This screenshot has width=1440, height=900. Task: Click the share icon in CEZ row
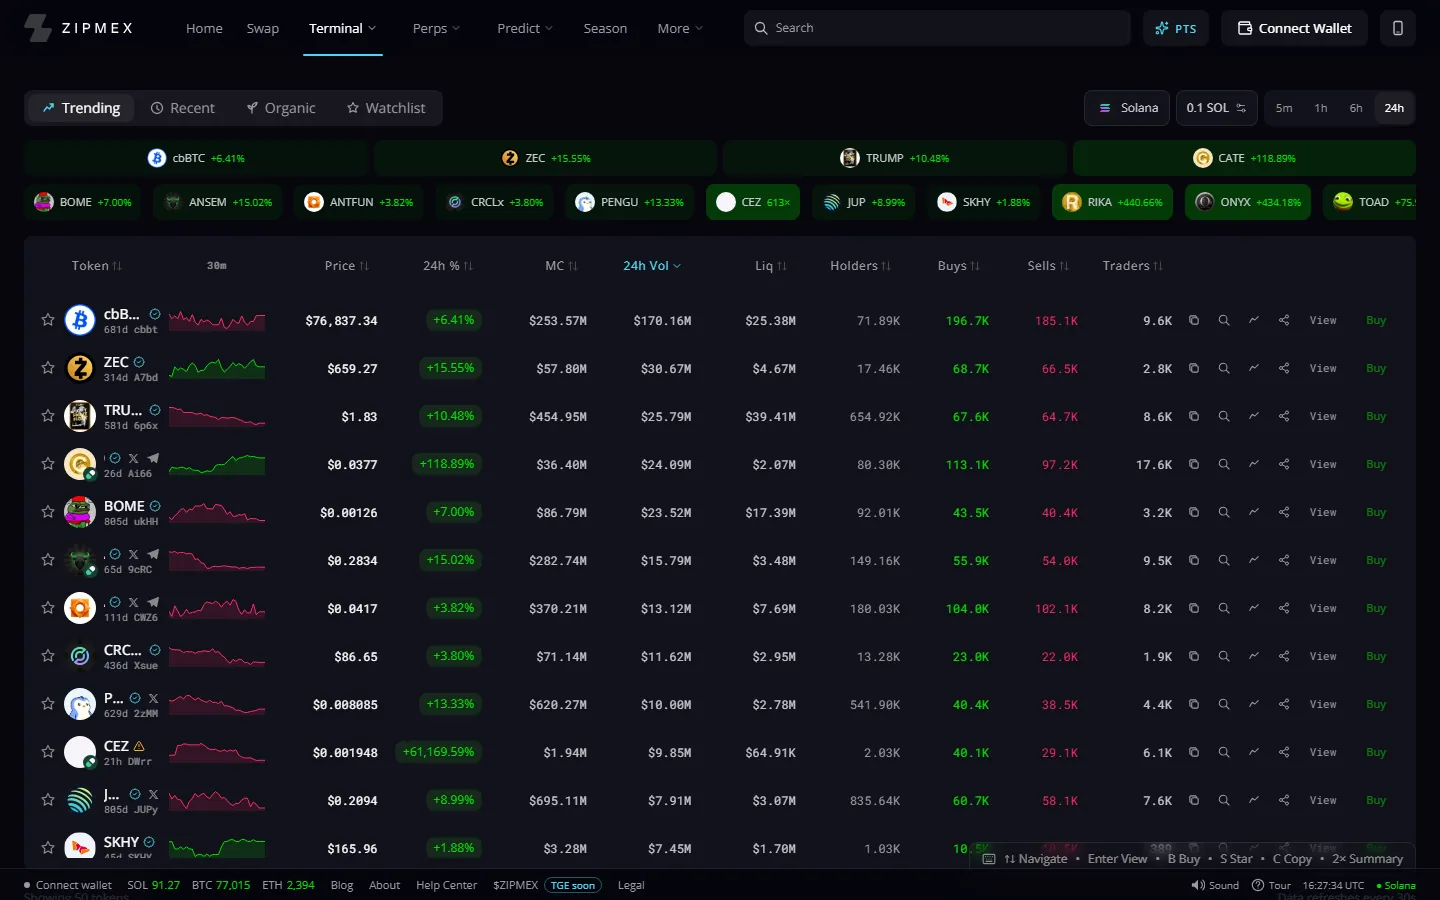pos(1284,752)
